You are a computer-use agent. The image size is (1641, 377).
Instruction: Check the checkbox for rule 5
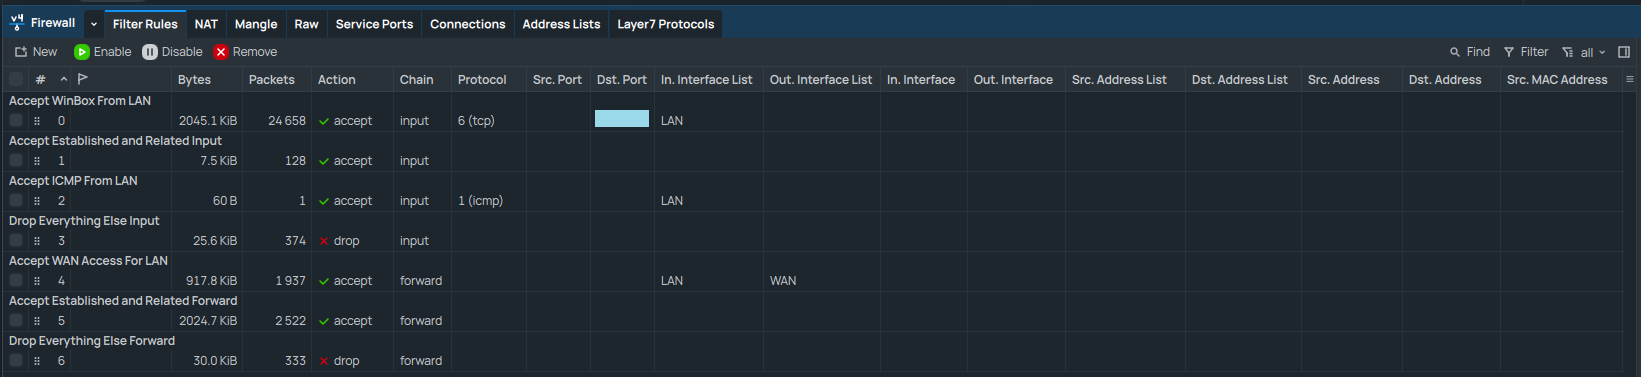coord(16,320)
